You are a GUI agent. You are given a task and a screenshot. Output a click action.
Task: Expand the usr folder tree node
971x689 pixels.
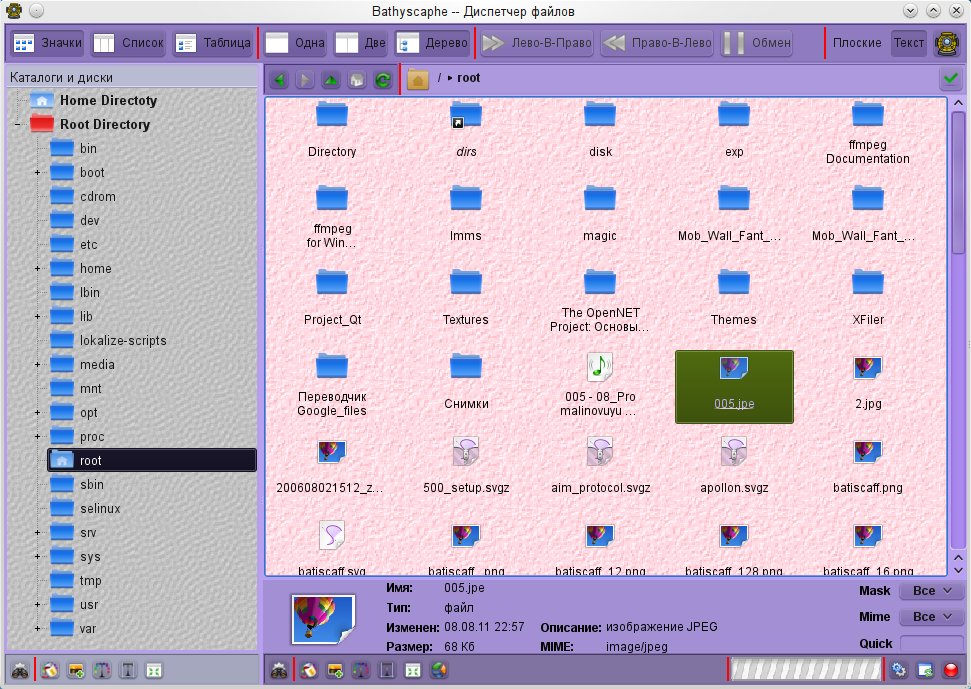coord(38,605)
